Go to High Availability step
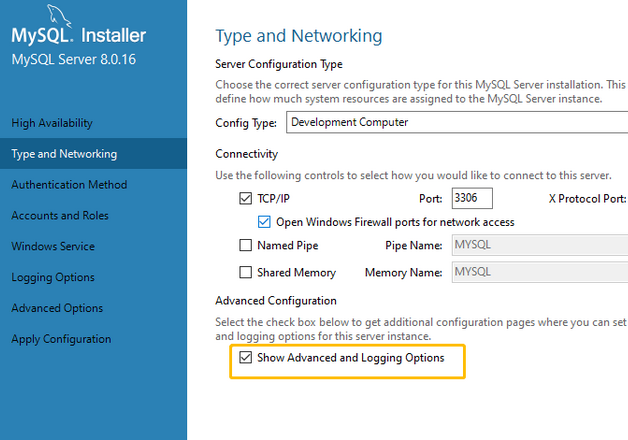This screenshot has width=628, height=440. [x=52, y=123]
